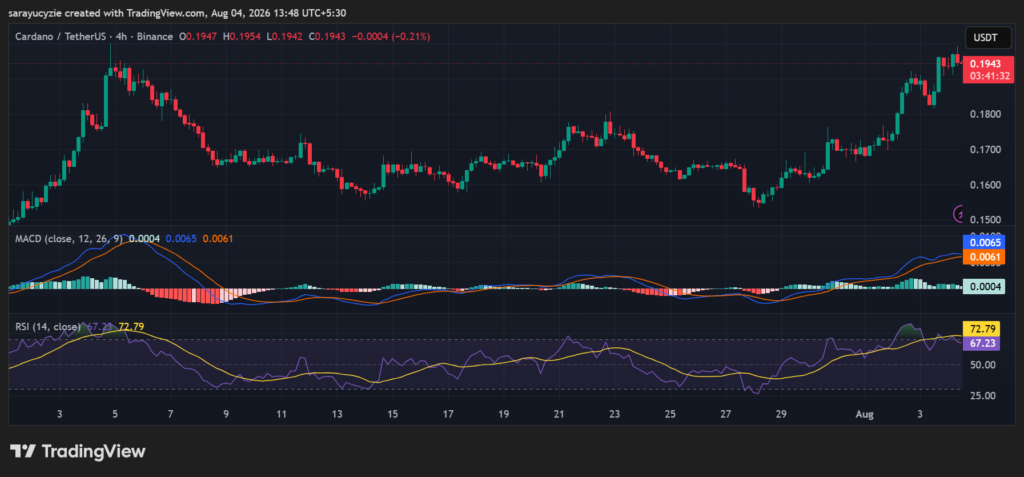Select the open value O0.1947
The image size is (1024, 477).
[200, 37]
